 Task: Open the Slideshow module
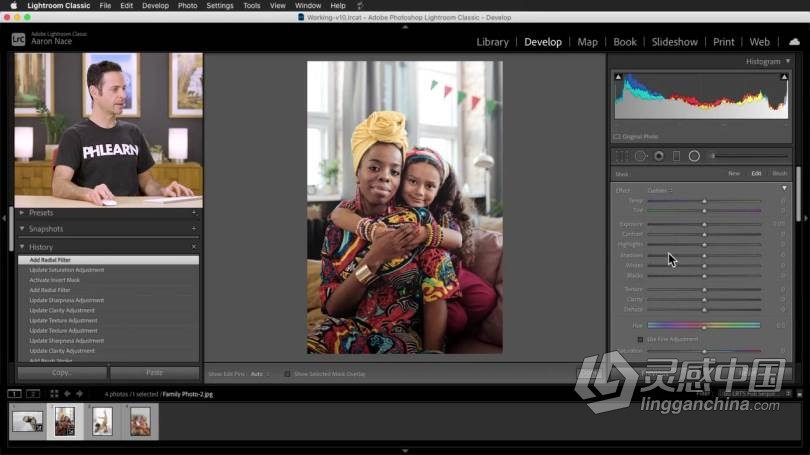coord(674,42)
